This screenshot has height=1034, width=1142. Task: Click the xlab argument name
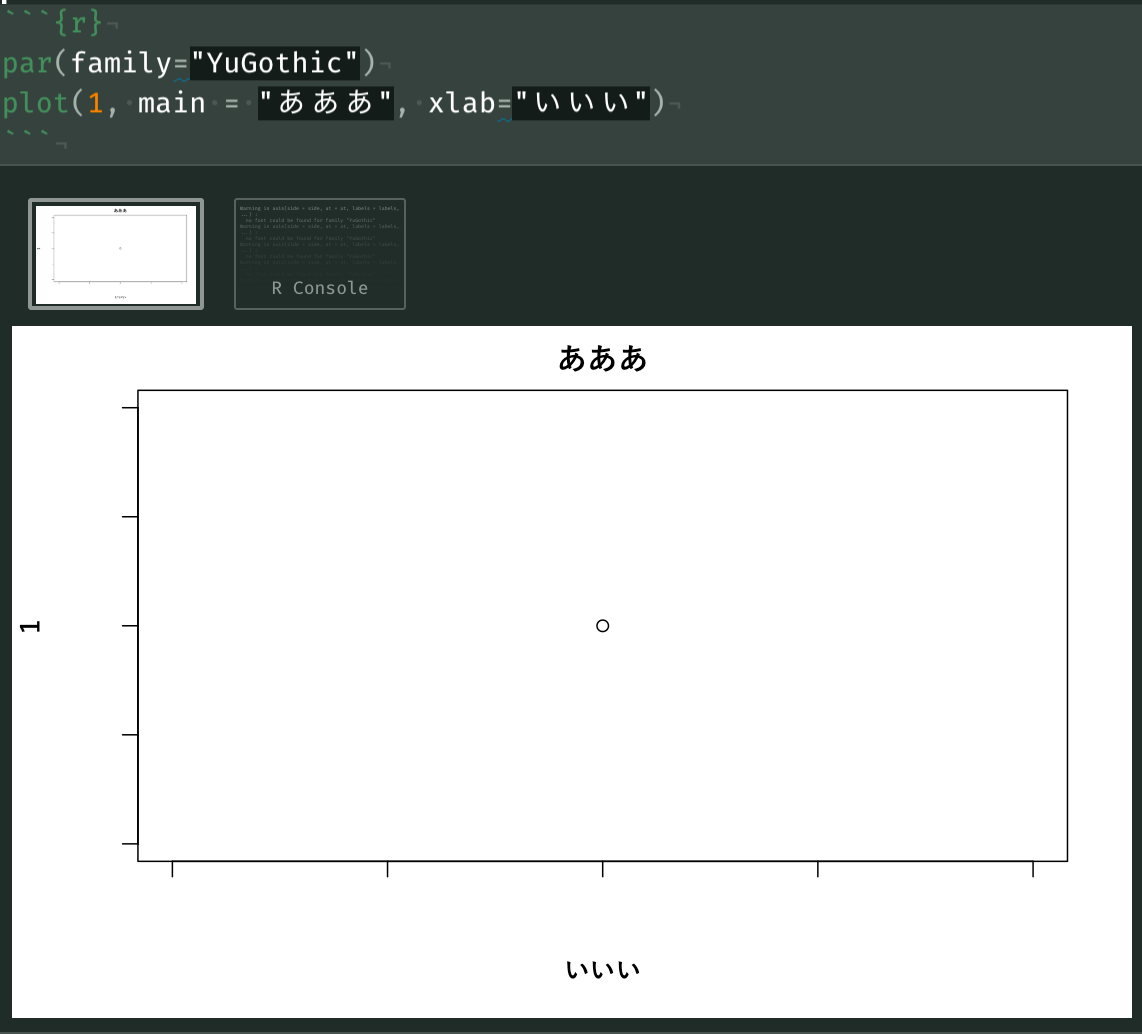point(462,103)
